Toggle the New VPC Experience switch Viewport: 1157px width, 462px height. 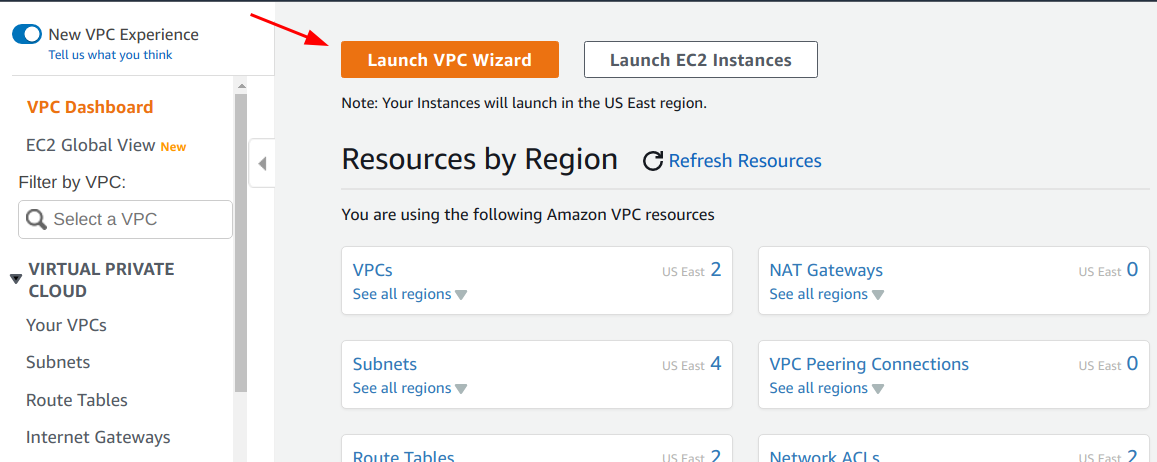coord(27,34)
